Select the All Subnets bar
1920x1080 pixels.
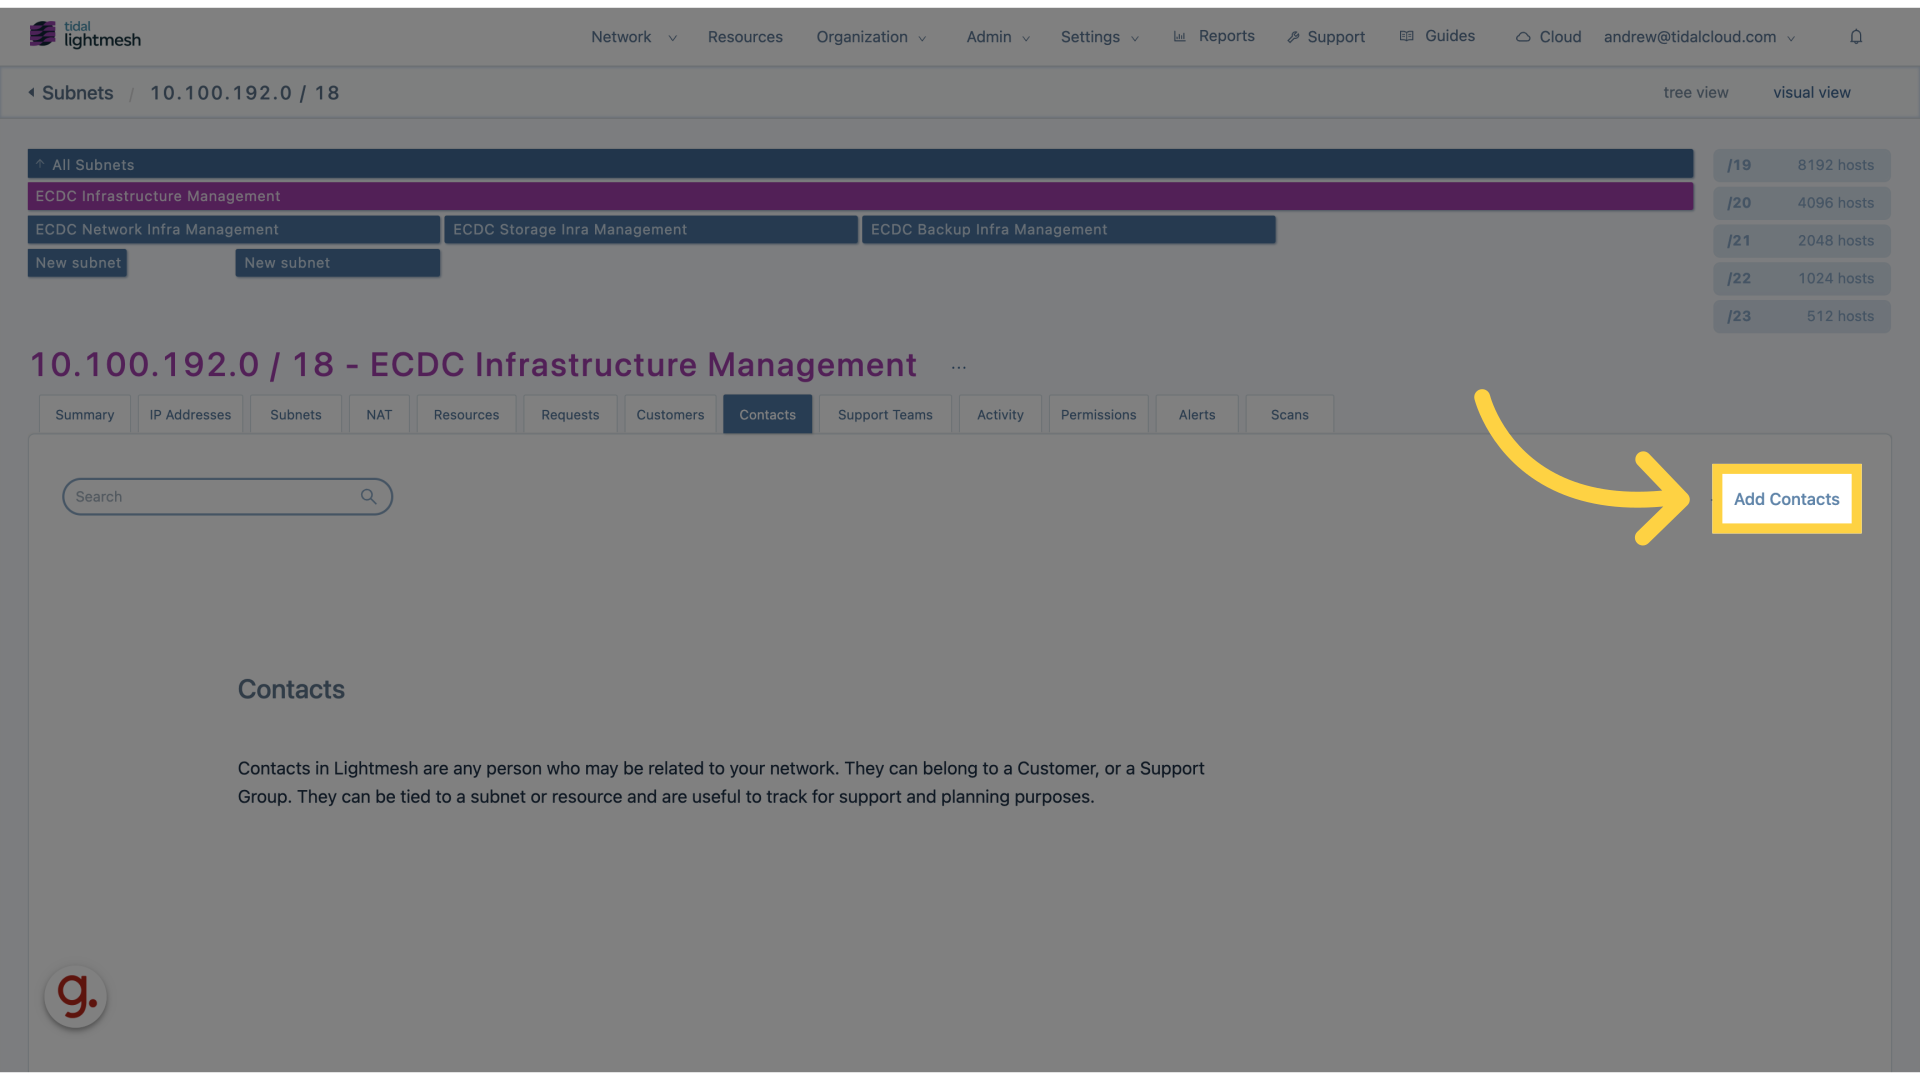pos(860,164)
